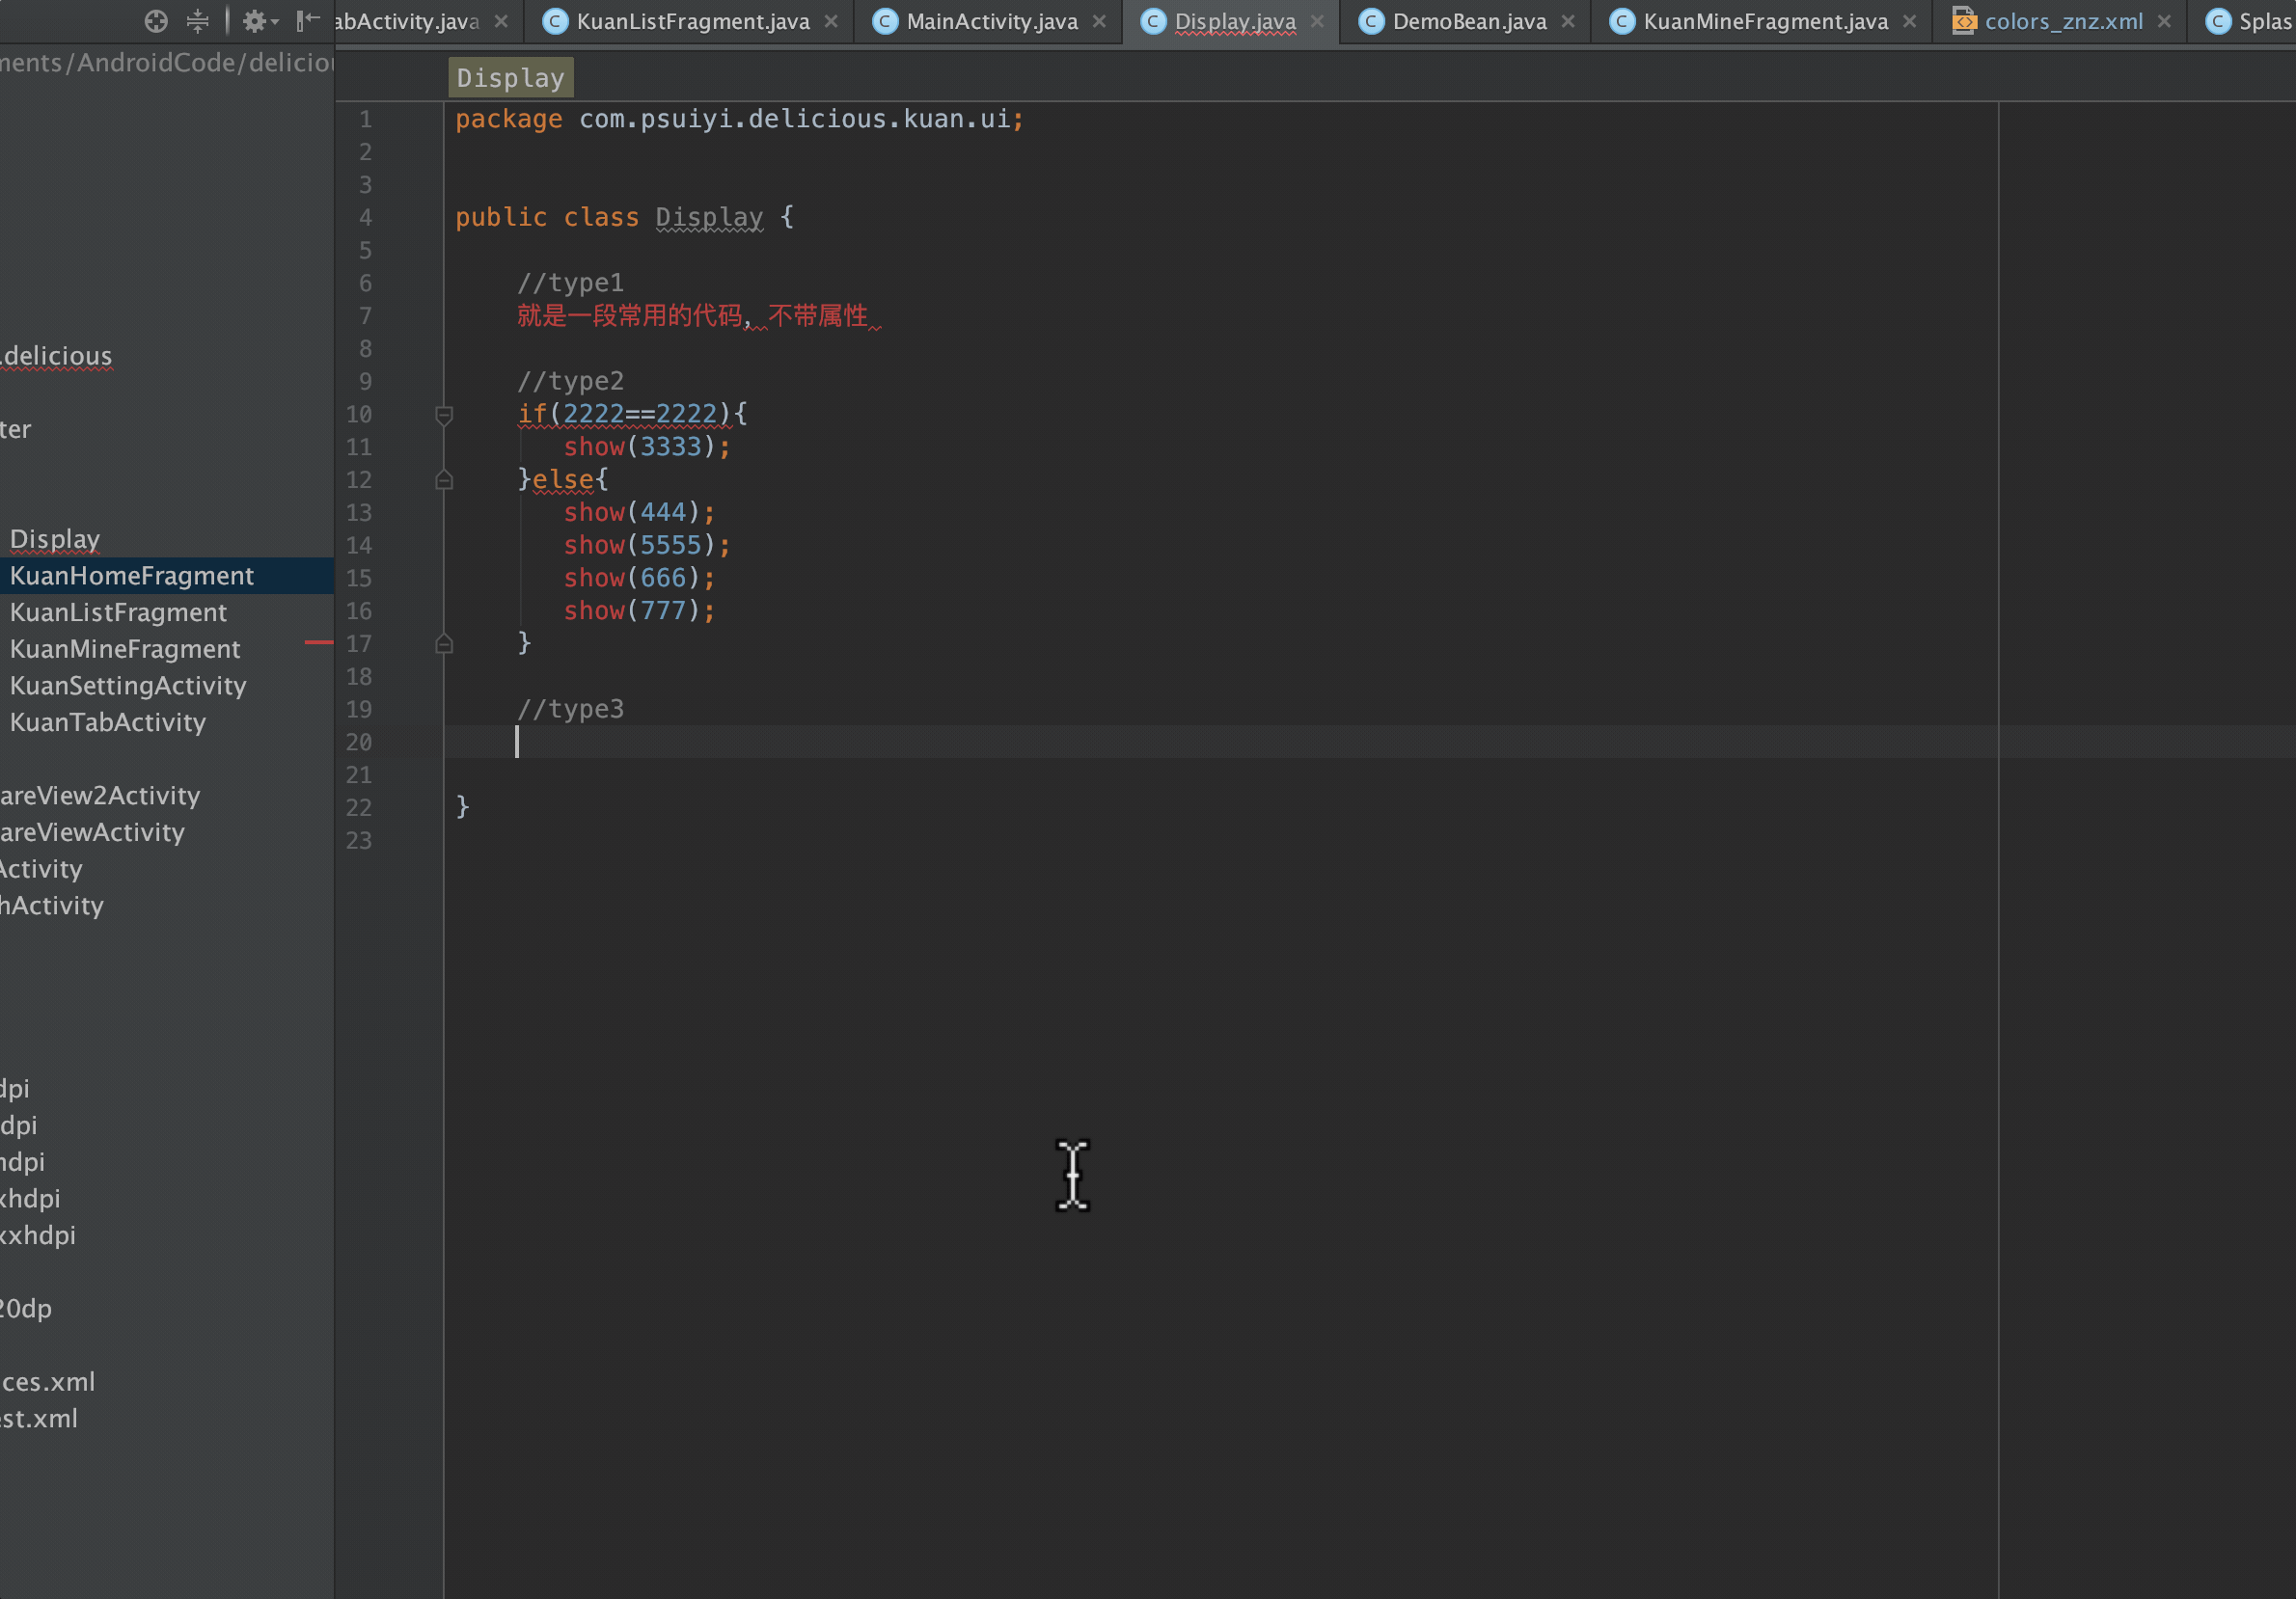The height and width of the screenshot is (1599, 2296).
Task: Switch to the DemoBean.java tab
Action: (x=1468, y=21)
